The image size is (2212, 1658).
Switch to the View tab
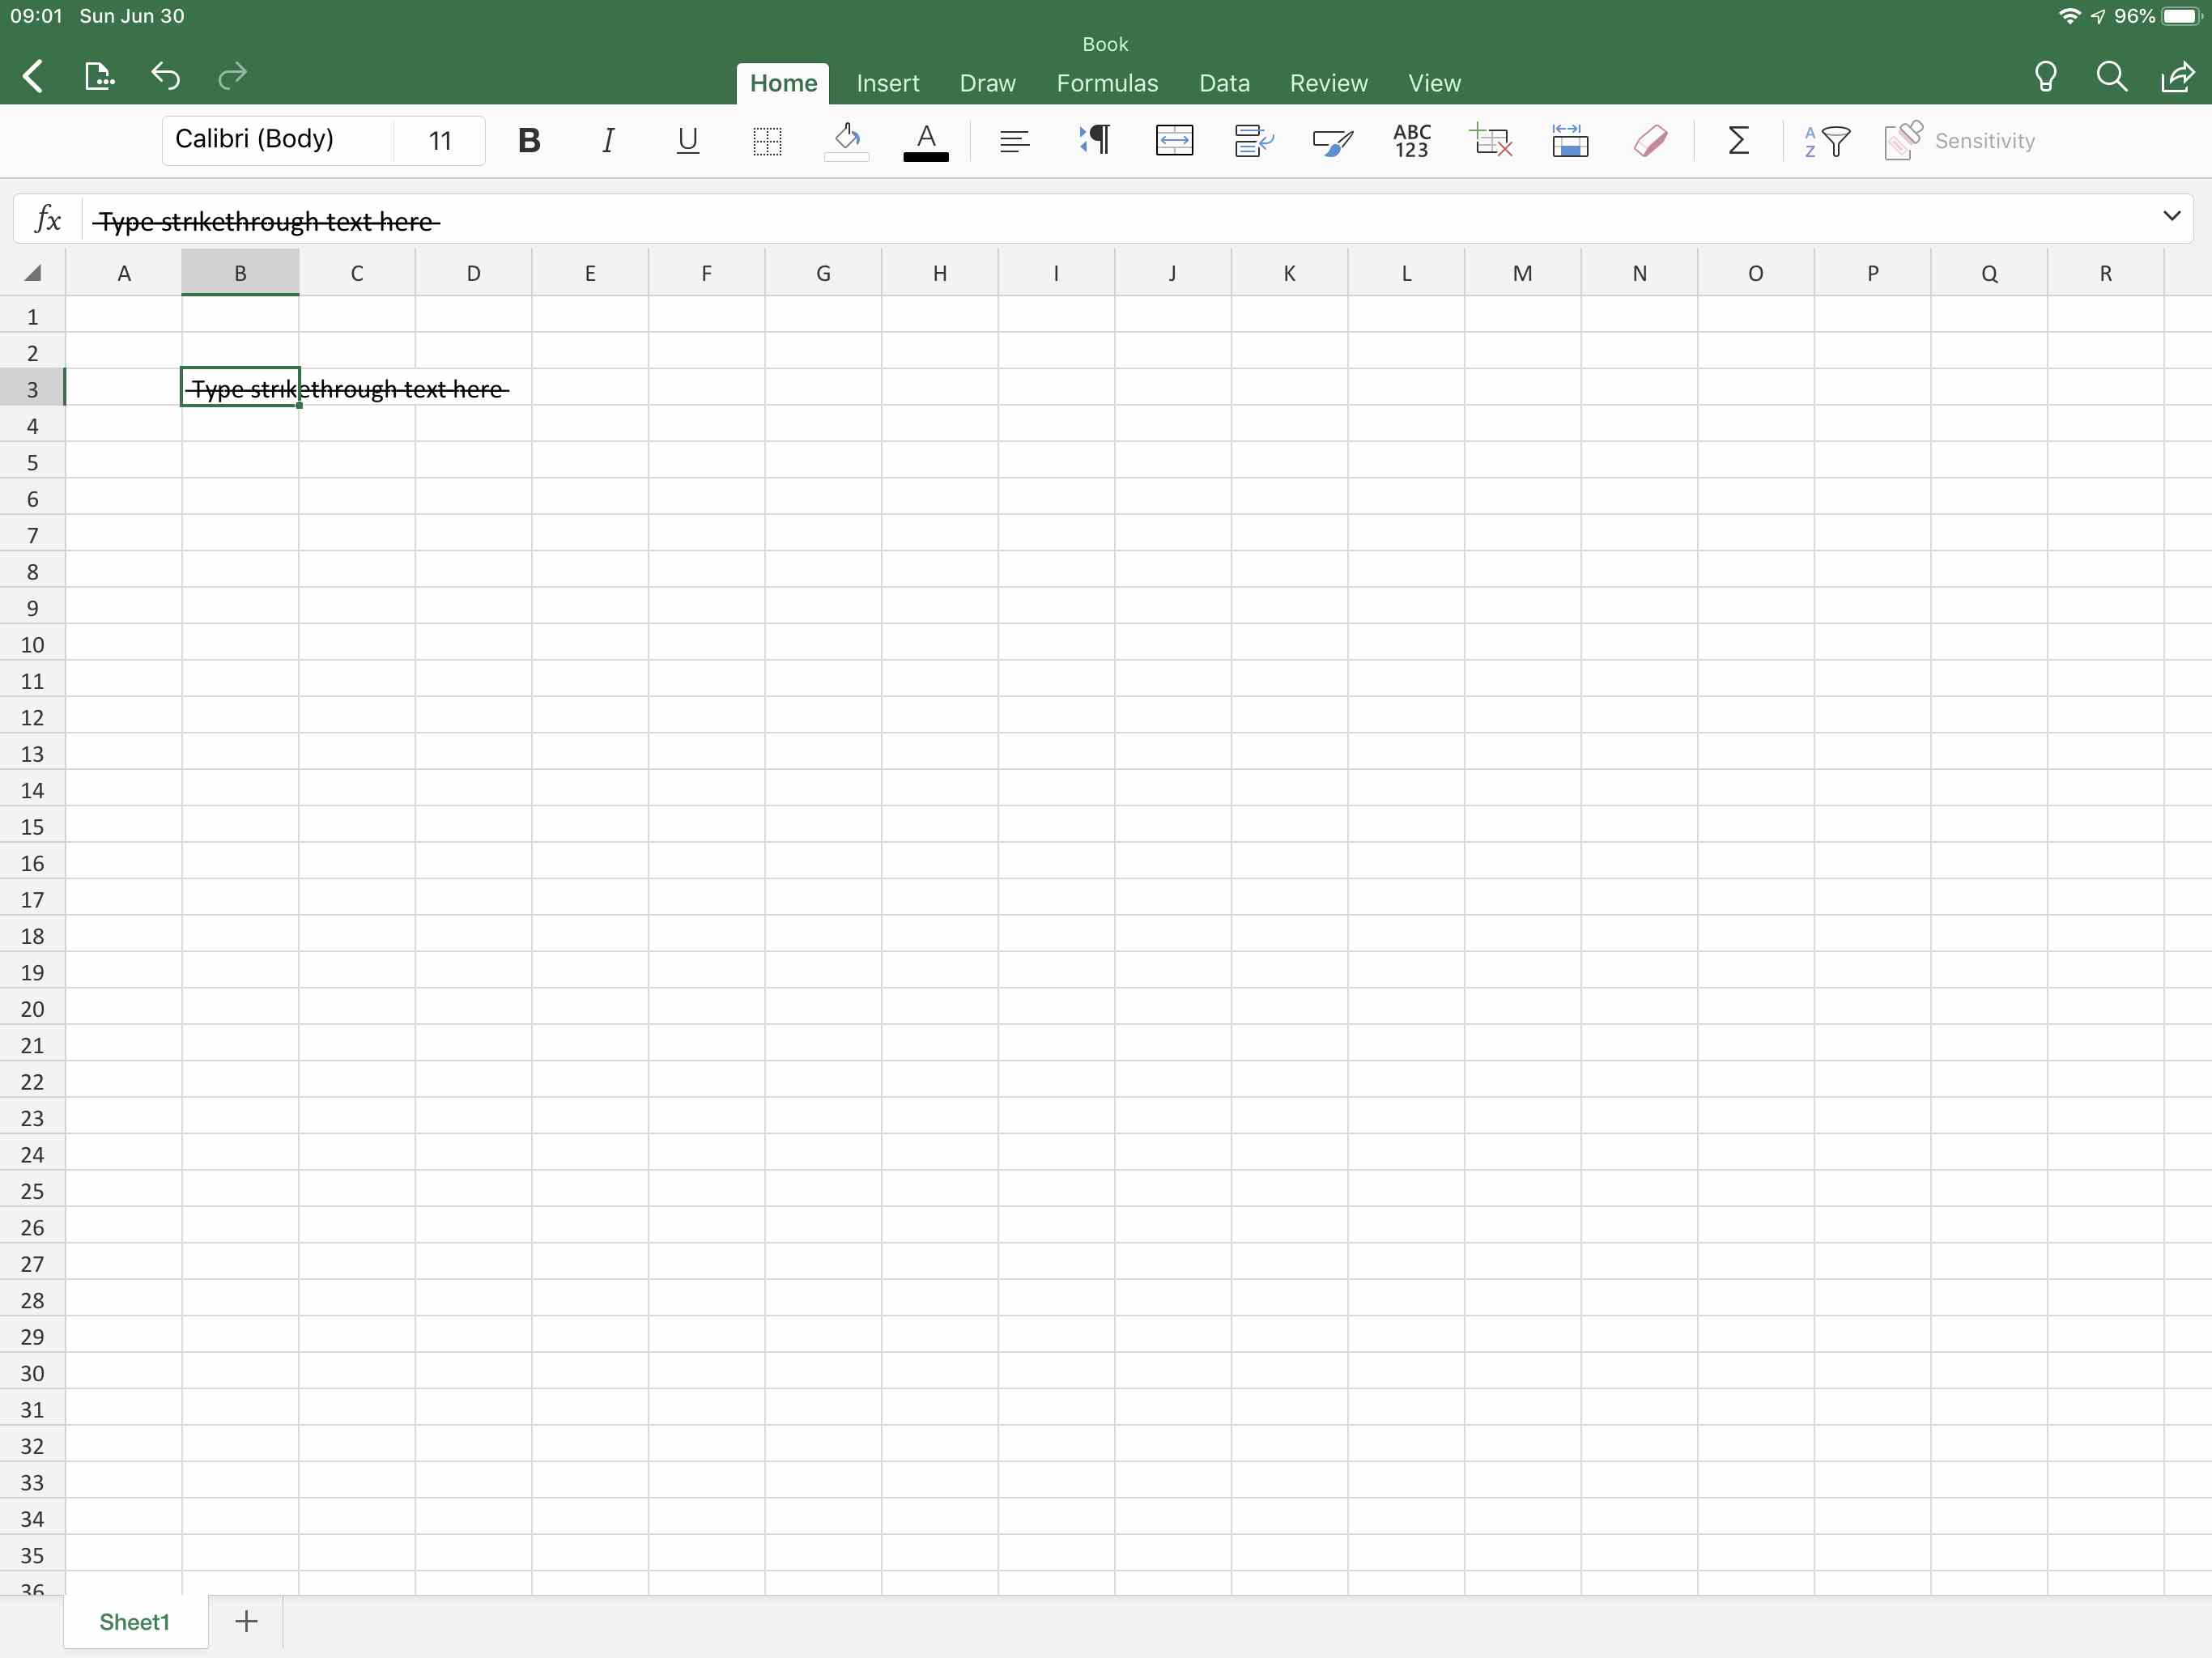click(x=1434, y=83)
